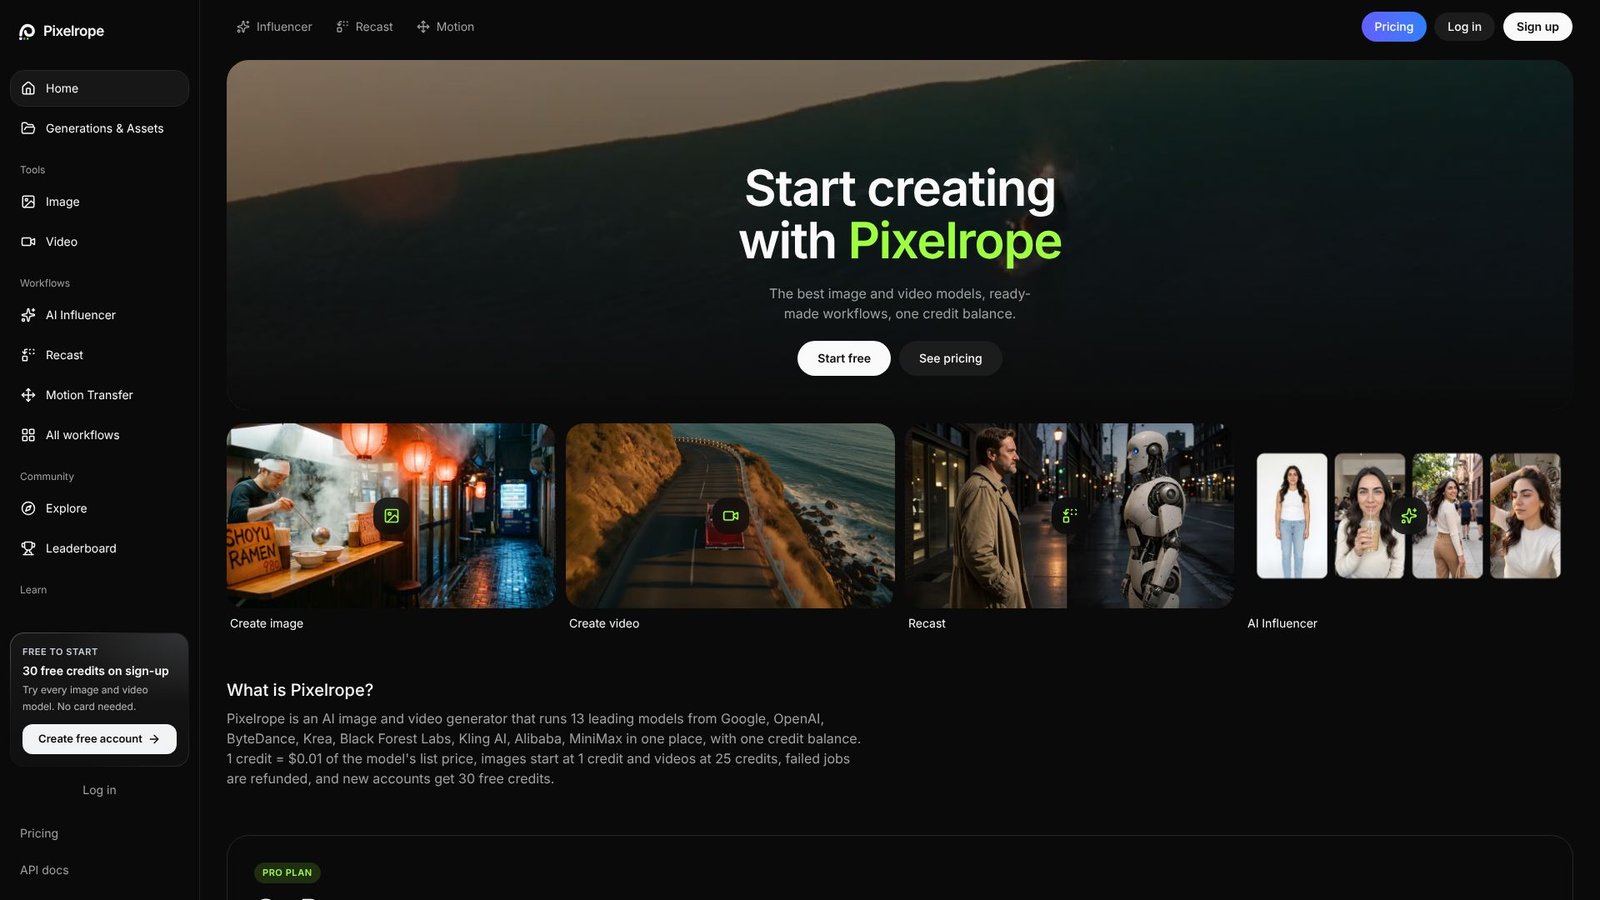Select the Image tool icon in sidebar
The image size is (1600, 900).
point(28,202)
